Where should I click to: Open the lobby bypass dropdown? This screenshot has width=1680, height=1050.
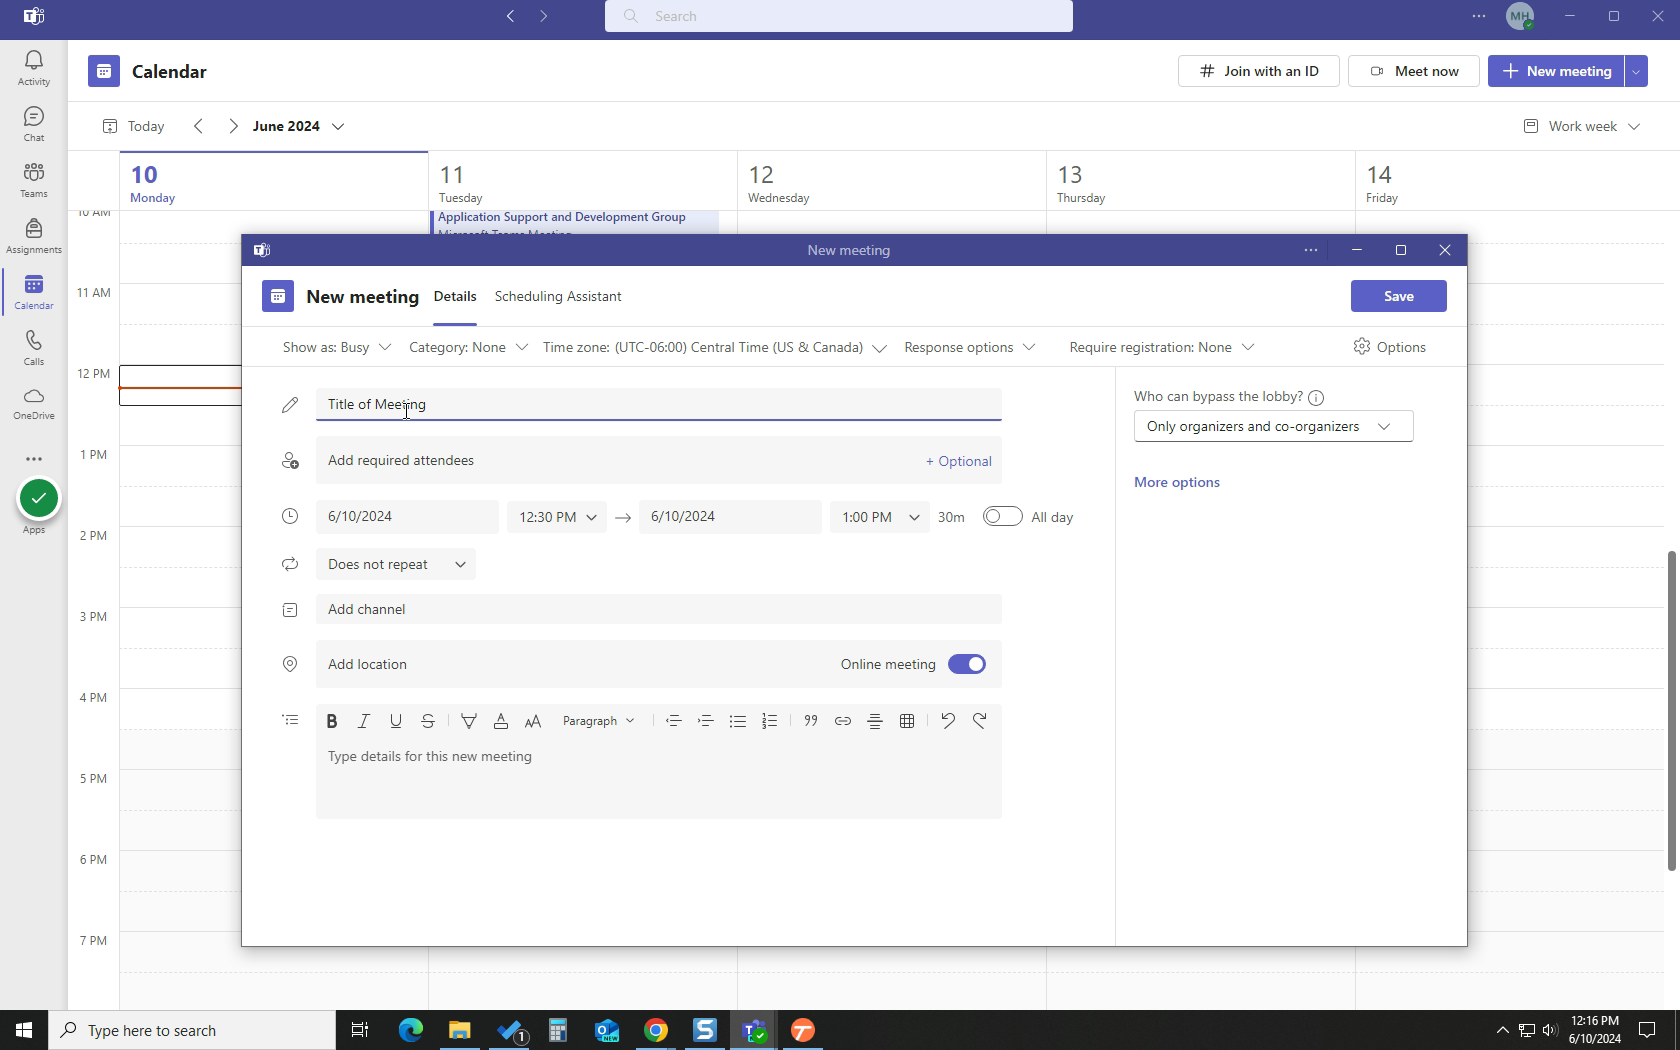click(x=1273, y=426)
